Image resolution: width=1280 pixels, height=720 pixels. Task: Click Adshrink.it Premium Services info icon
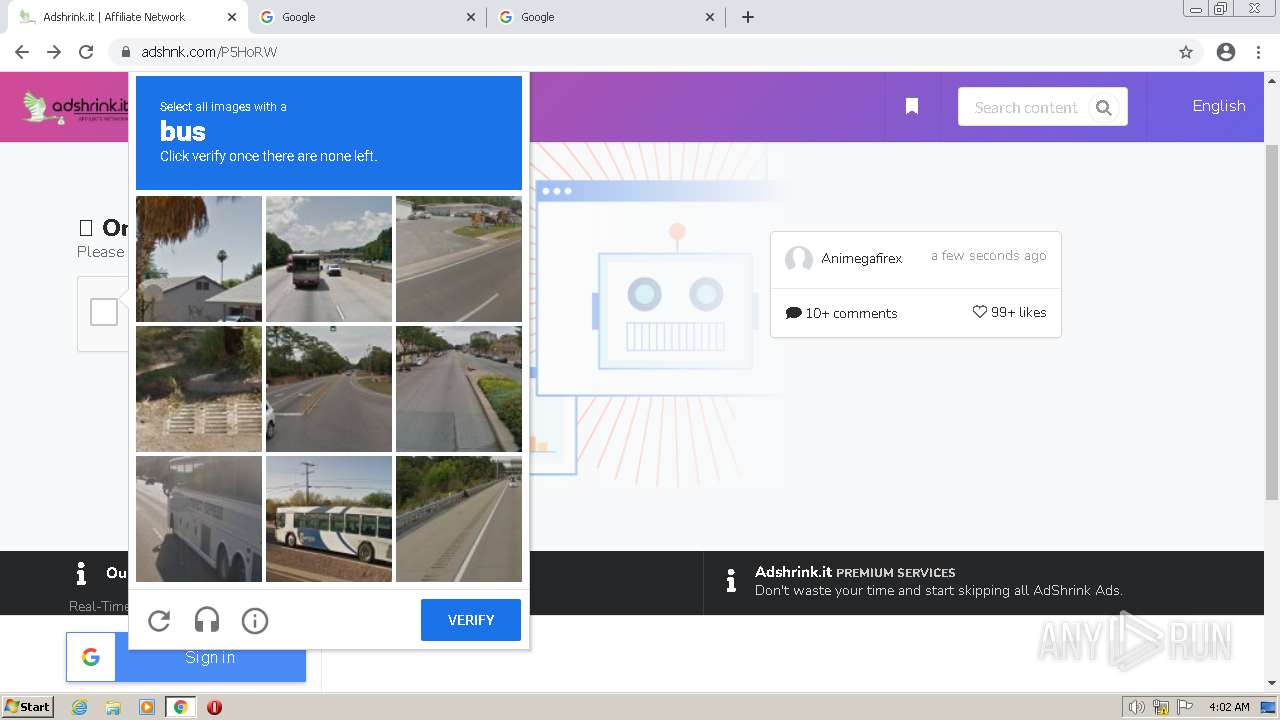point(731,581)
